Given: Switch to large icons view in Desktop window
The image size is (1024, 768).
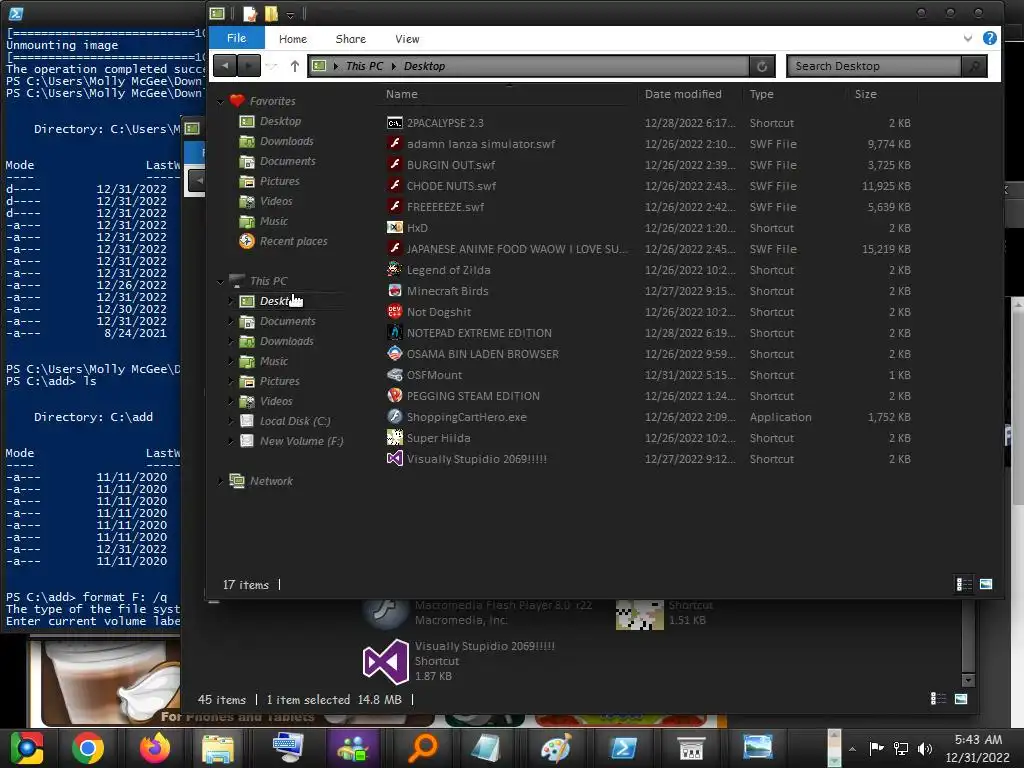Looking at the screenshot, I should tap(985, 584).
